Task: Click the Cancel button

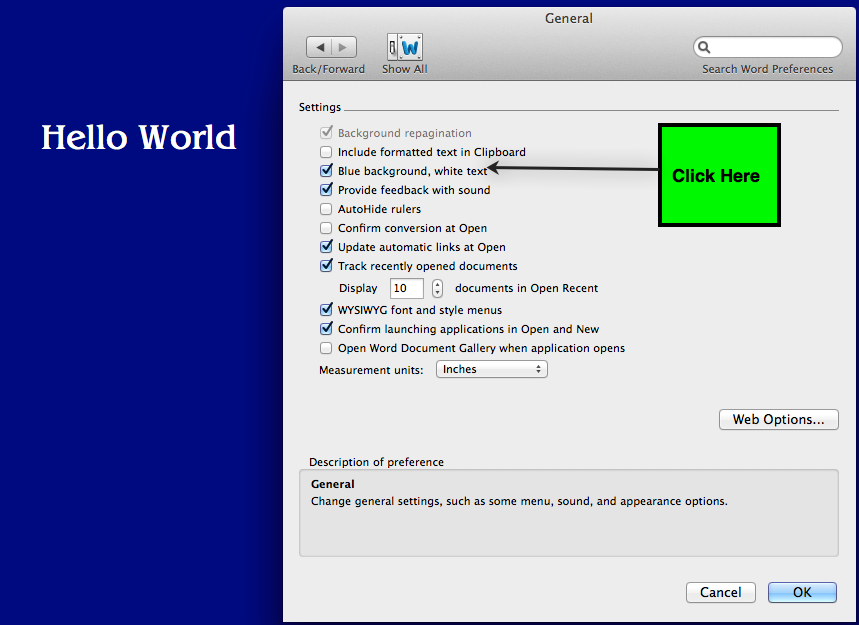Action: [x=720, y=592]
